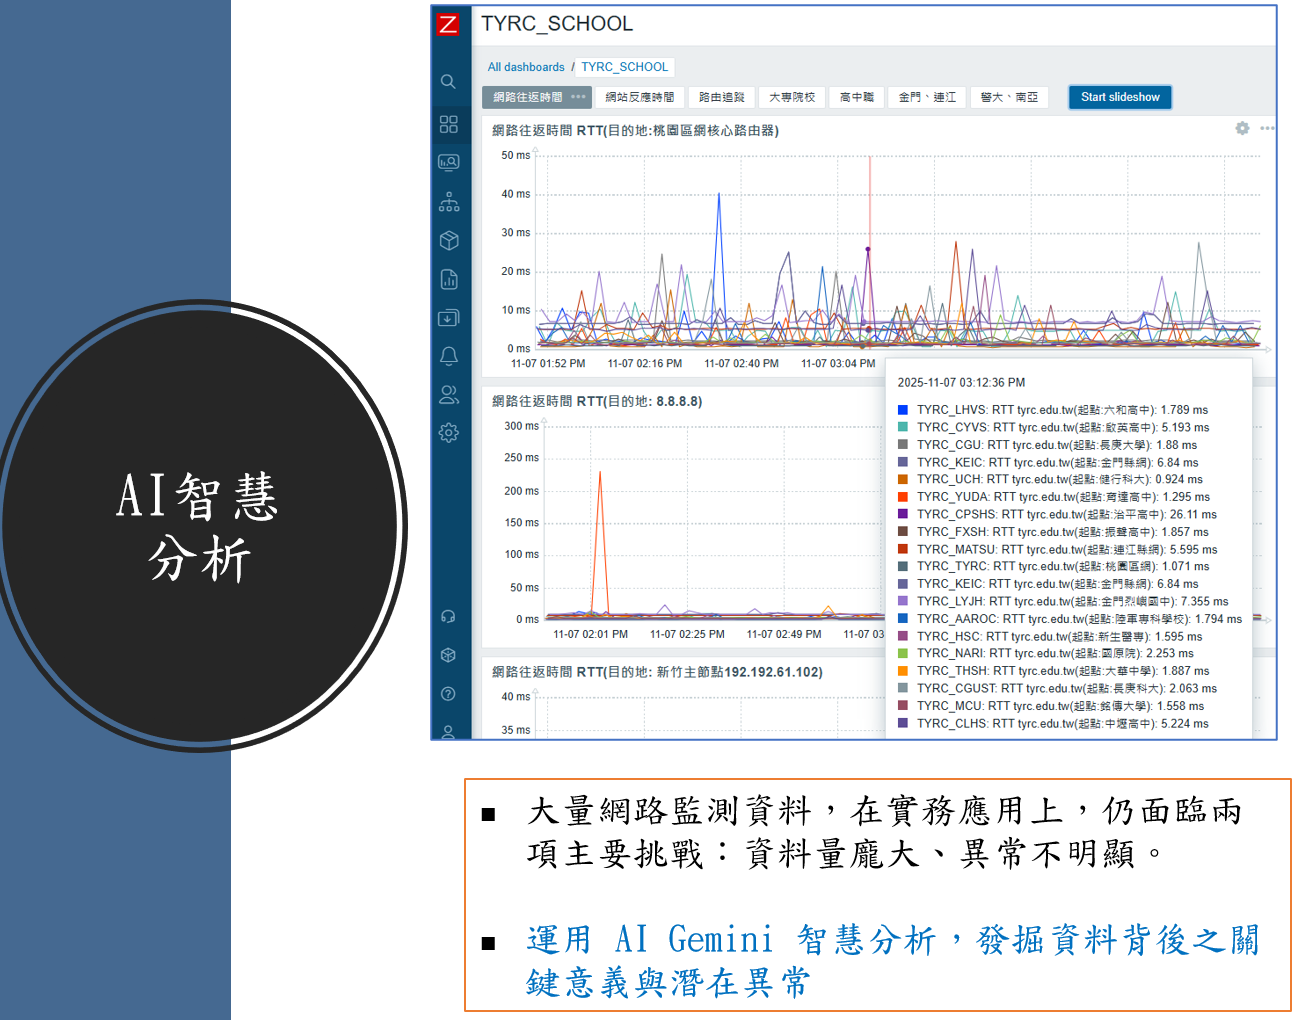Open the Dashboards icon in the sidebar
The height and width of the screenshot is (1020, 1307).
click(x=448, y=124)
